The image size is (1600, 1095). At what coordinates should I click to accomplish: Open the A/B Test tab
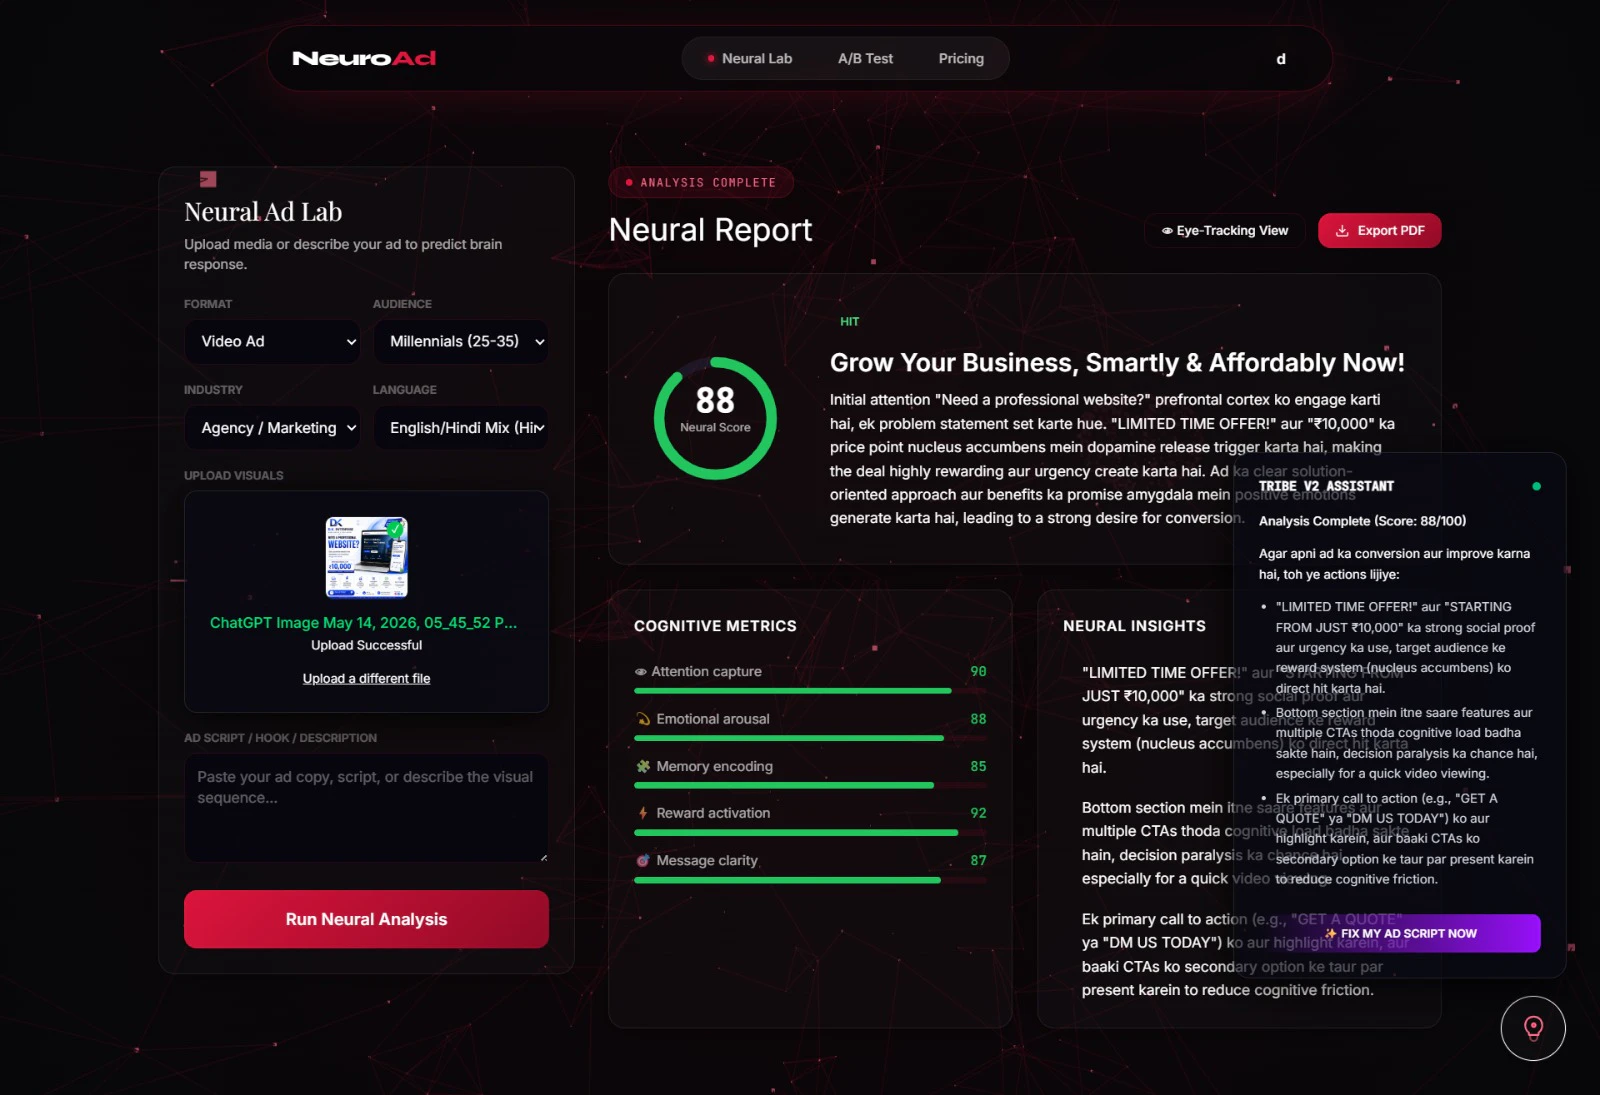pos(865,59)
